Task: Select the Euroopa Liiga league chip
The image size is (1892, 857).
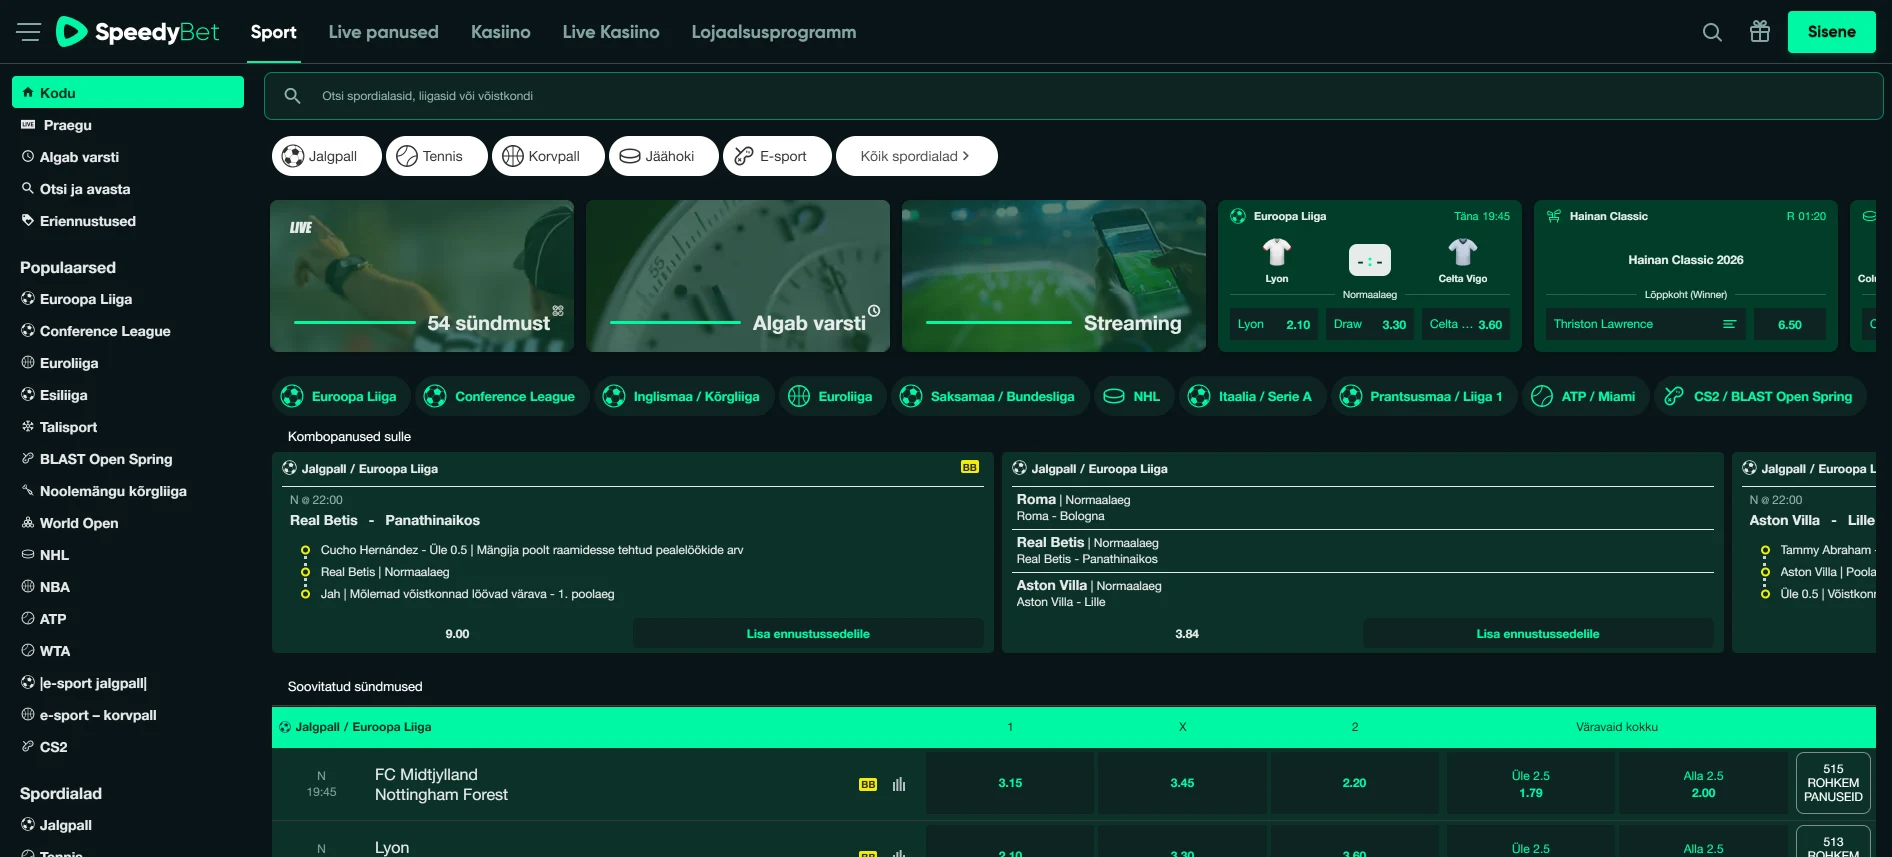Action: tap(341, 396)
